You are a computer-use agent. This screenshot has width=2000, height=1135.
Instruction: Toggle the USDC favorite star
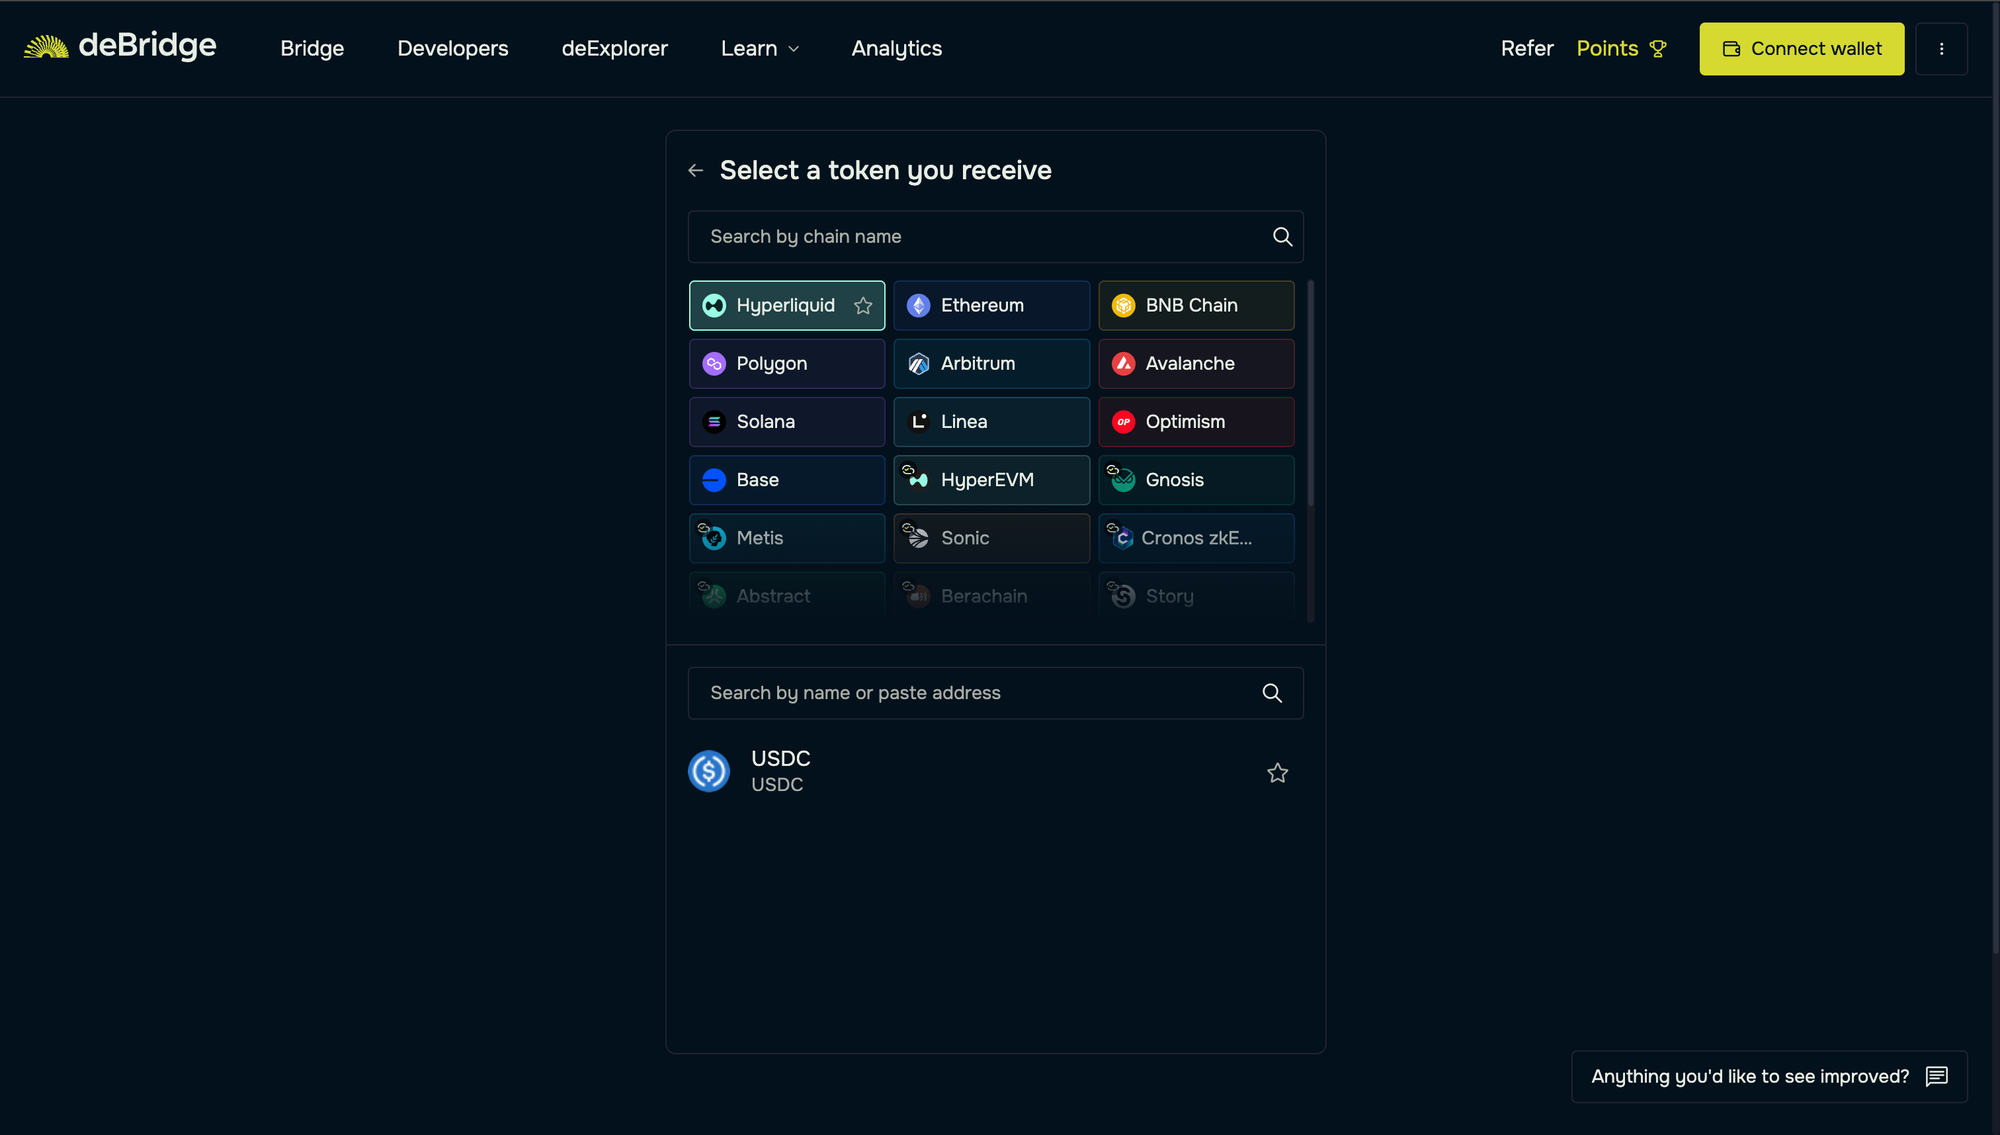(1277, 773)
